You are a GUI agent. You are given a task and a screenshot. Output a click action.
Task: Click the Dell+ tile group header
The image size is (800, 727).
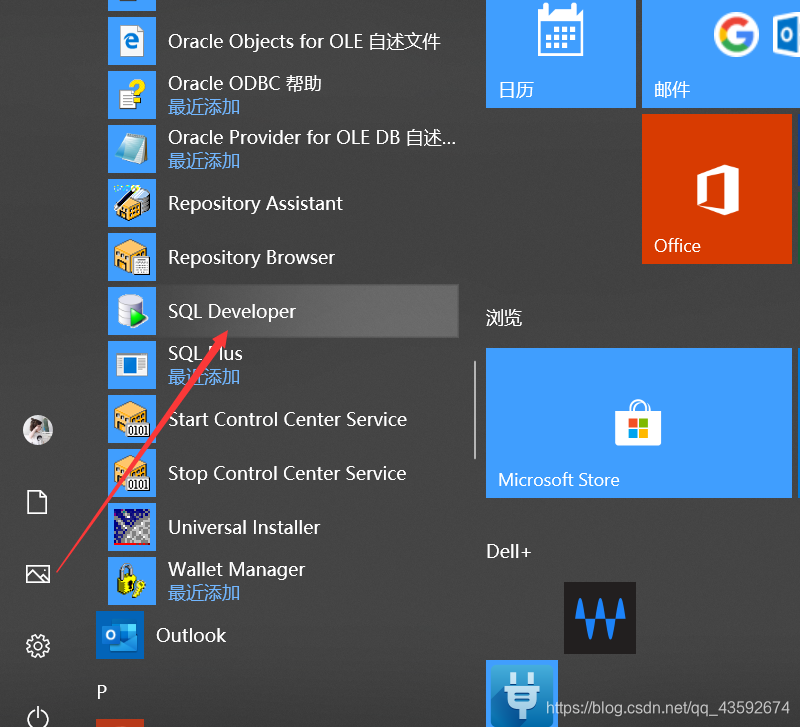coord(509,551)
